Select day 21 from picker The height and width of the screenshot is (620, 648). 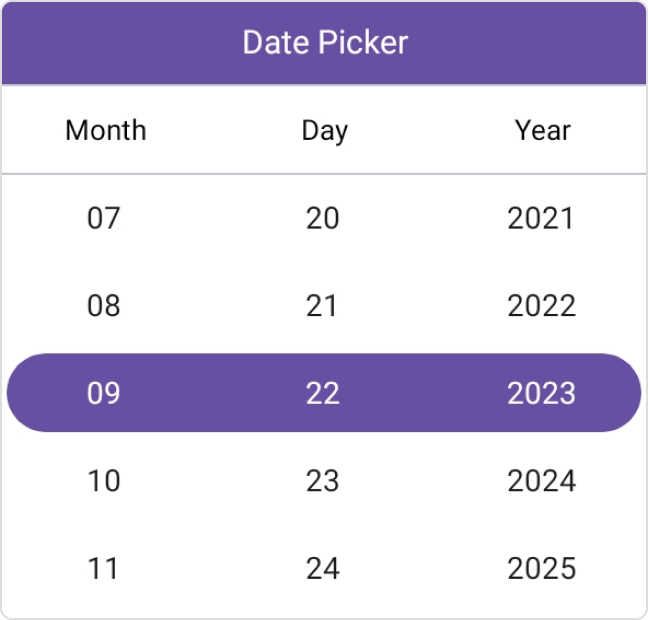(323, 306)
